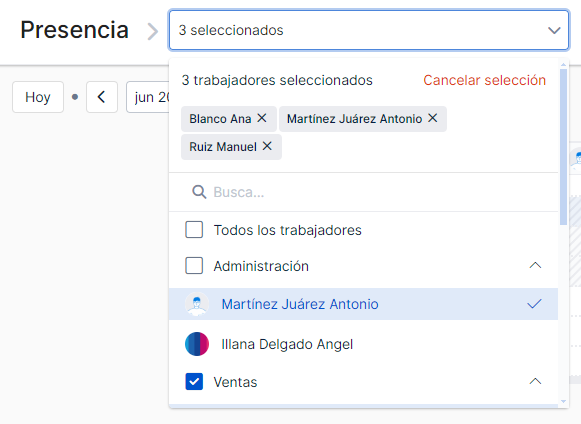581x424 pixels.
Task: Remove Blanco Ana chip with X icon
Action: [262, 118]
